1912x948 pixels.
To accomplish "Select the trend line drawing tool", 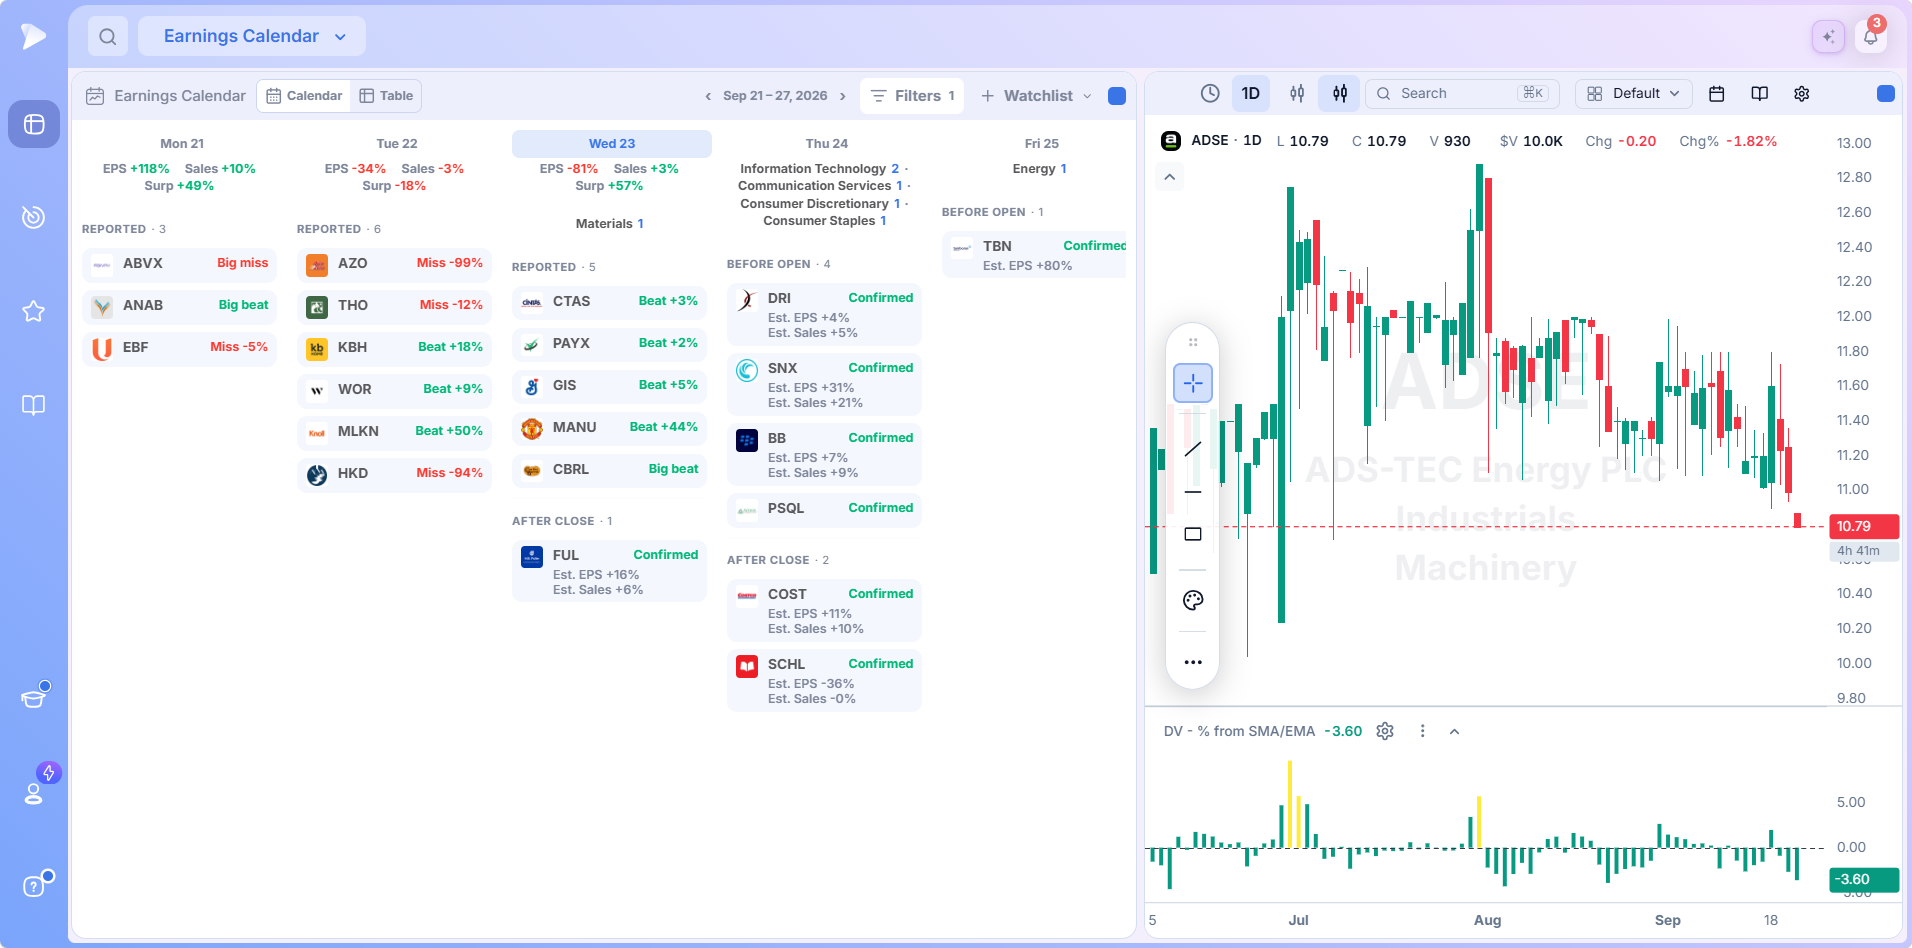I will pos(1193,449).
